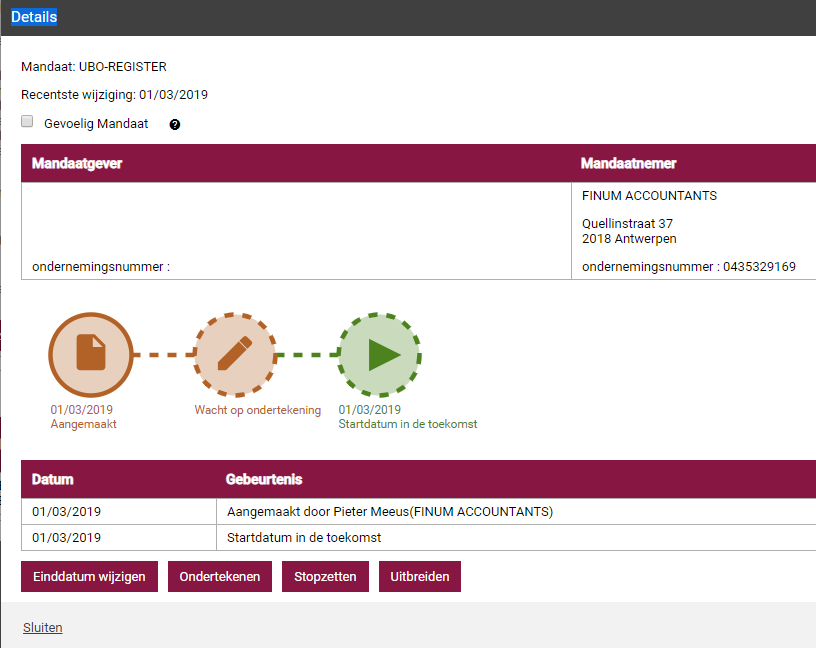Click Wacht op ondertekening status label
This screenshot has width=816, height=648.
[258, 410]
